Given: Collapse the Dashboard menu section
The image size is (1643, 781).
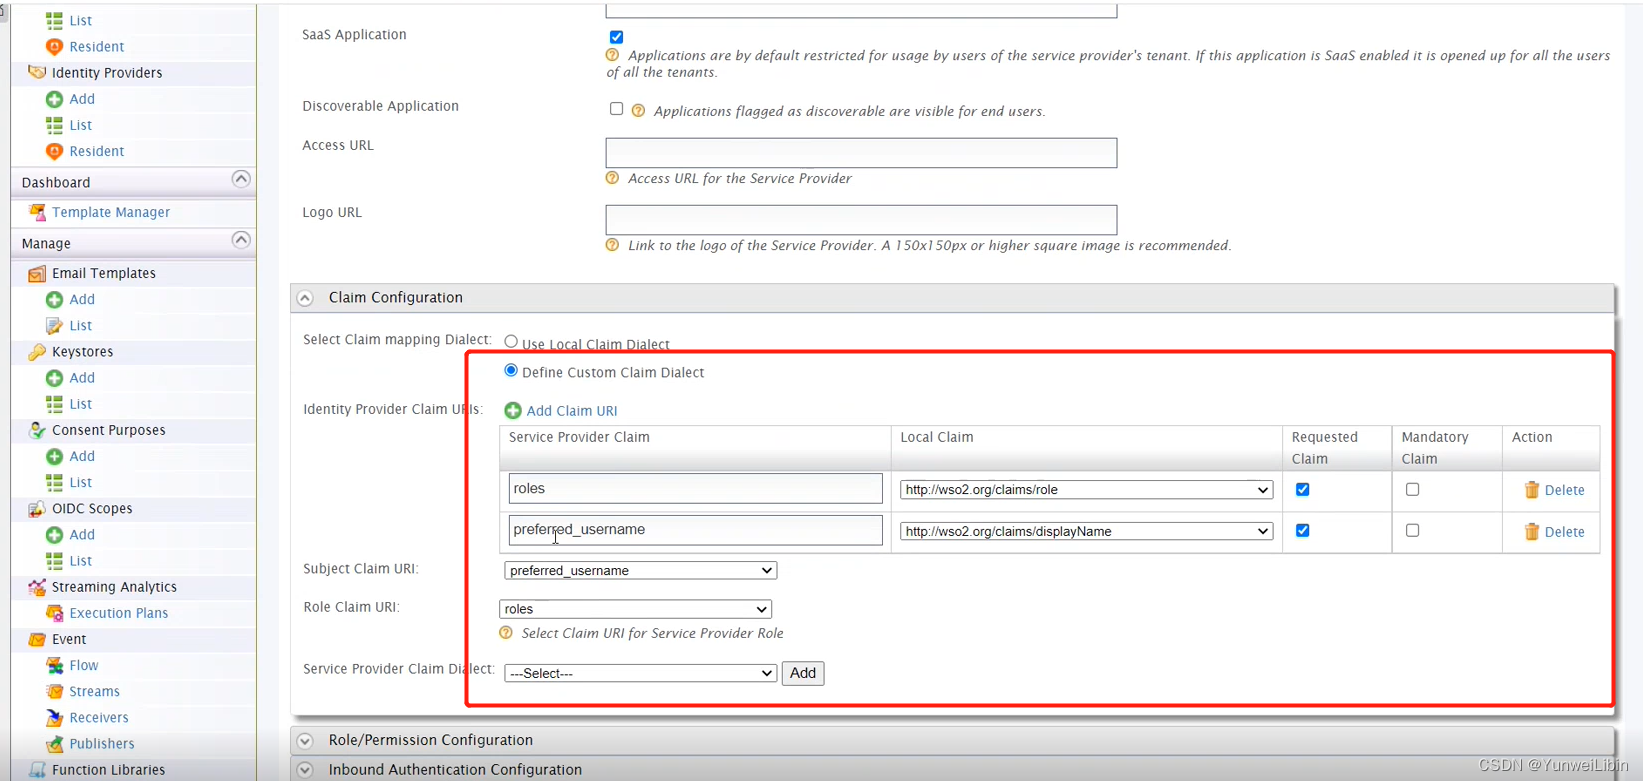Looking at the screenshot, I should 241,179.
